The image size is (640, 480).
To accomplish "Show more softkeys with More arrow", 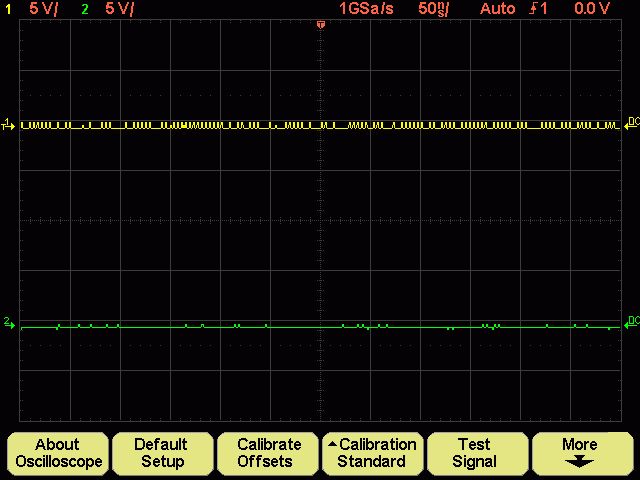I will 582,453.
